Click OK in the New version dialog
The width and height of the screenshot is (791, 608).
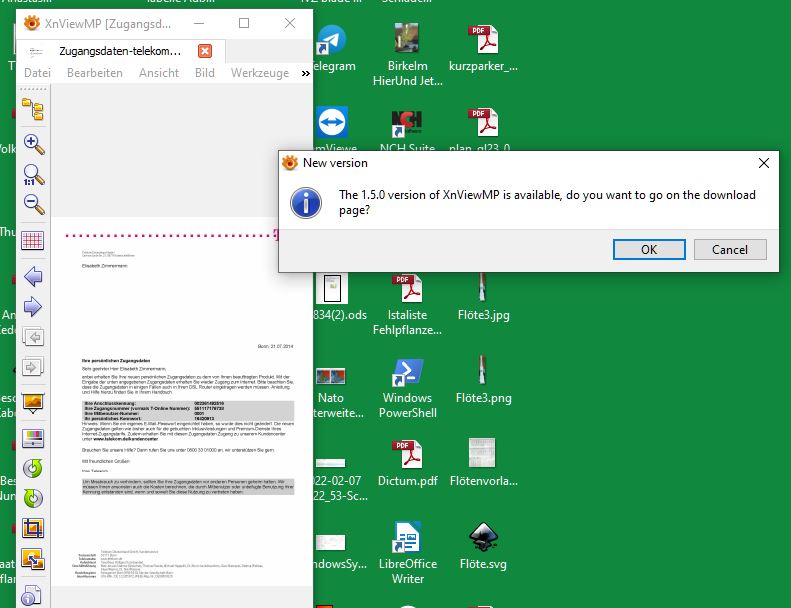pos(649,250)
